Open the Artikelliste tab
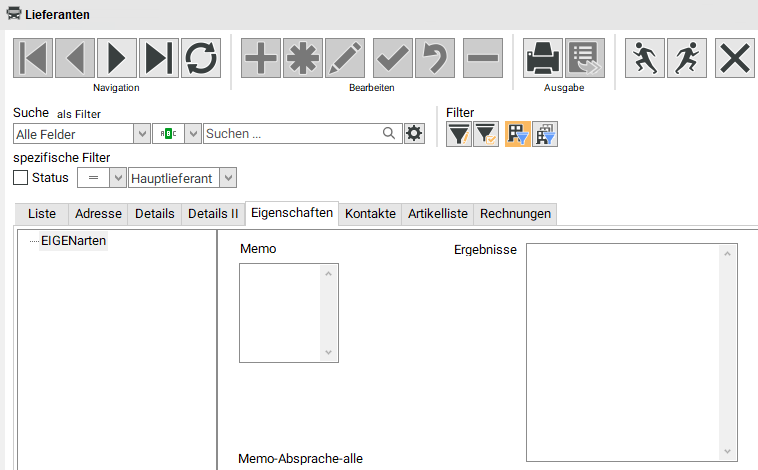 438,214
